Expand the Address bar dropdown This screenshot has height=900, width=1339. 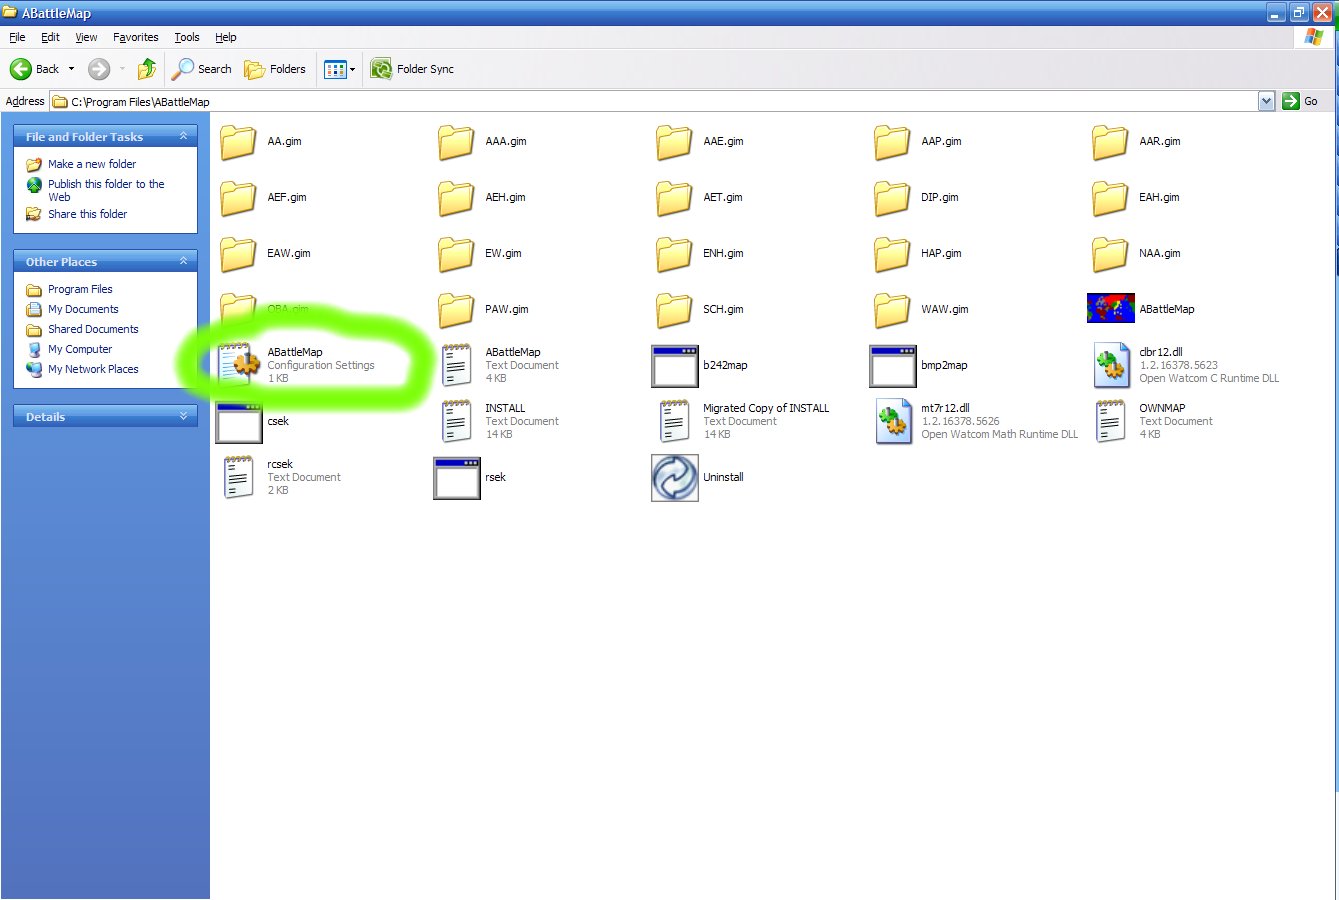(1266, 101)
